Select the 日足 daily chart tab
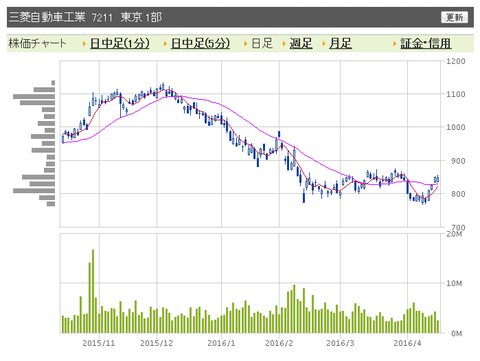This screenshot has width=480, height=361. click(x=262, y=43)
